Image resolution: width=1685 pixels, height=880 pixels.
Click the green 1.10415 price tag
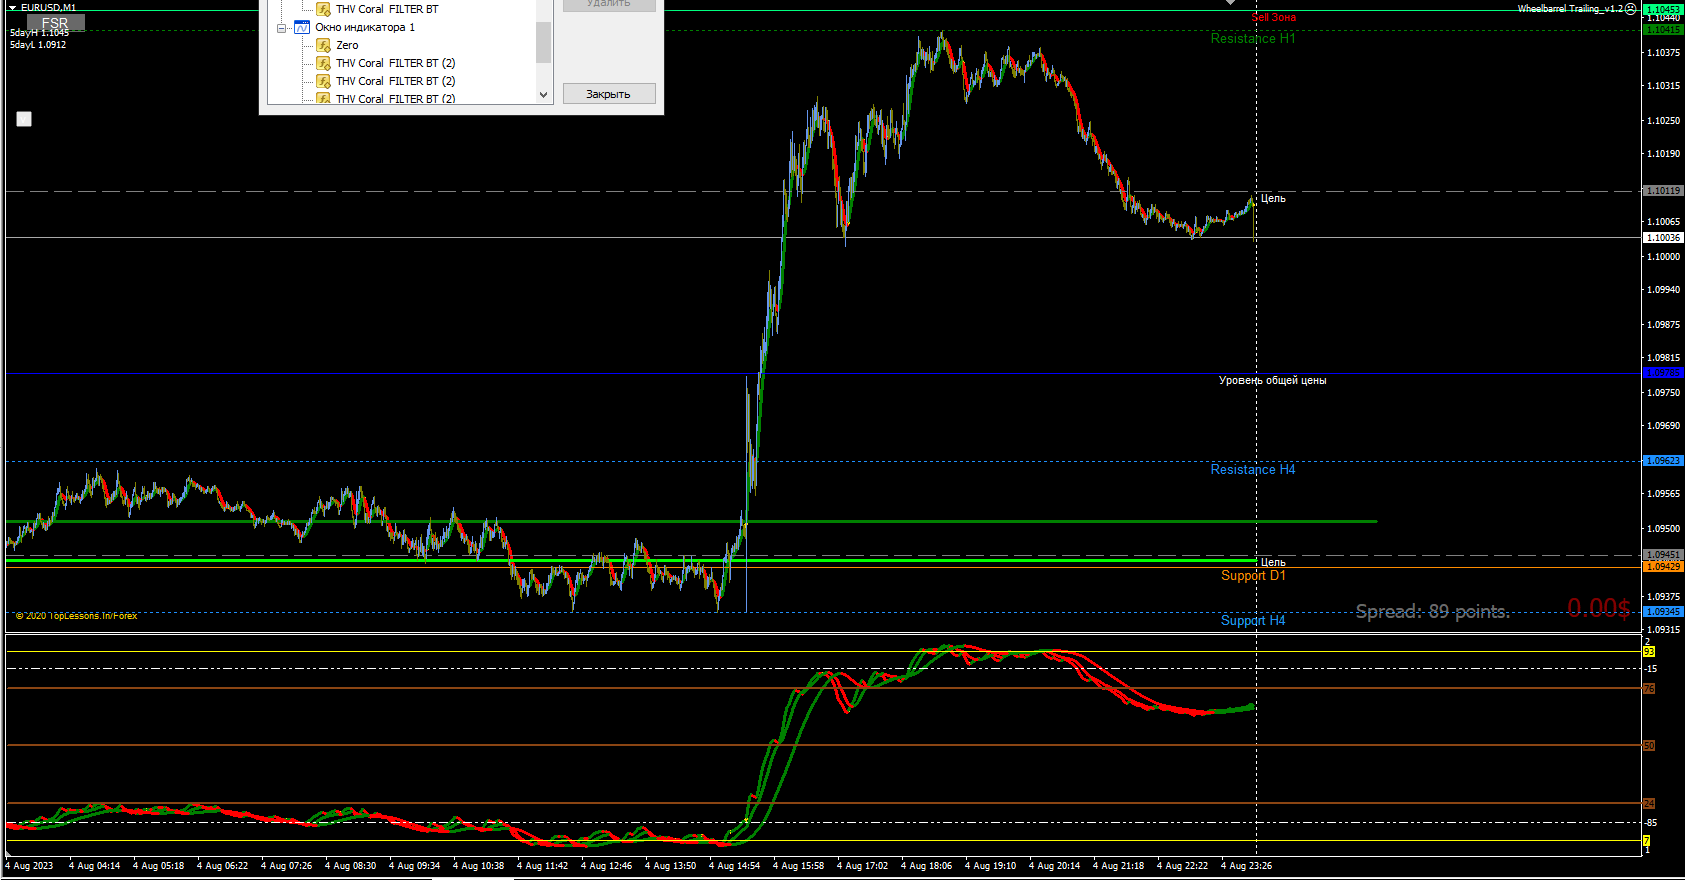point(1663,30)
